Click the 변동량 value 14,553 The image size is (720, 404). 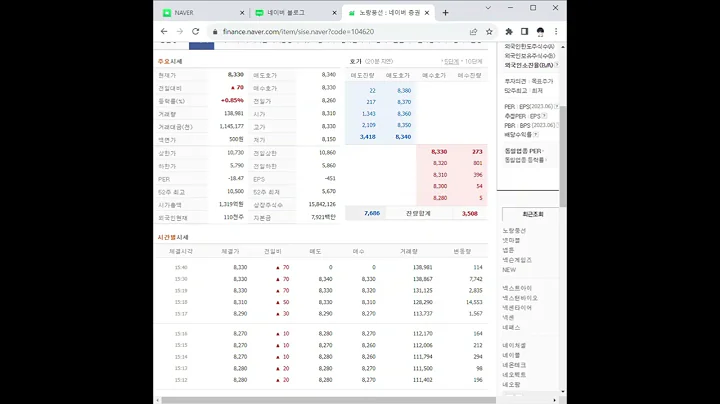tap(474, 302)
